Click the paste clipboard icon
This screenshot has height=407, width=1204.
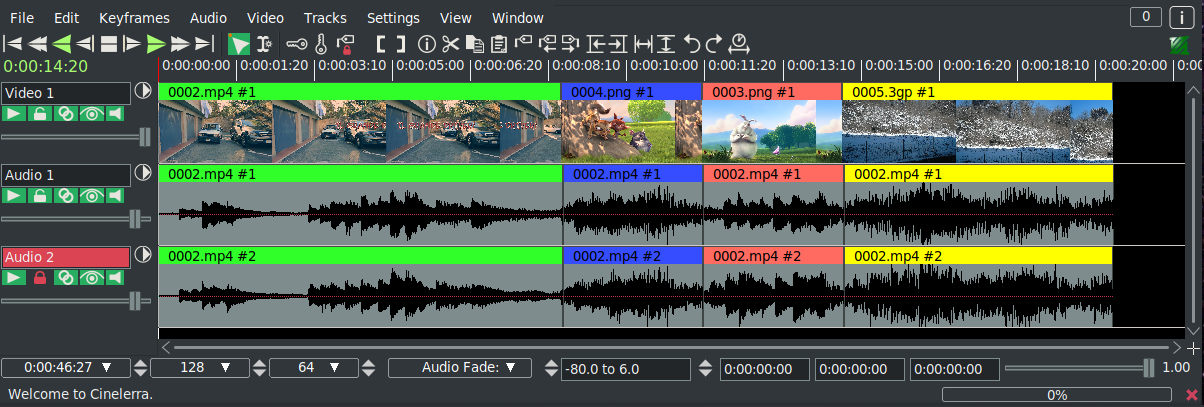(x=498, y=44)
